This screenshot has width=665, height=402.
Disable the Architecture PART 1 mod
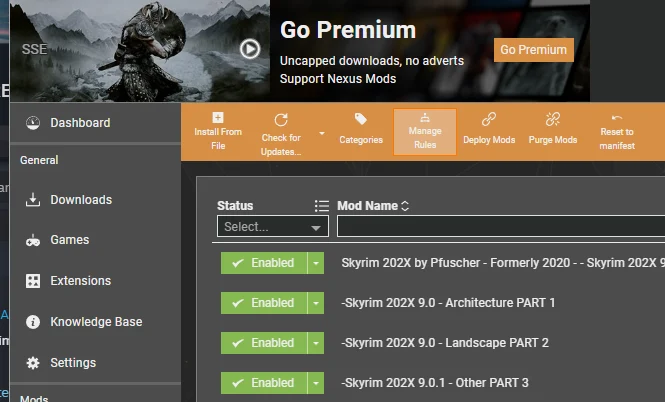click(x=263, y=303)
